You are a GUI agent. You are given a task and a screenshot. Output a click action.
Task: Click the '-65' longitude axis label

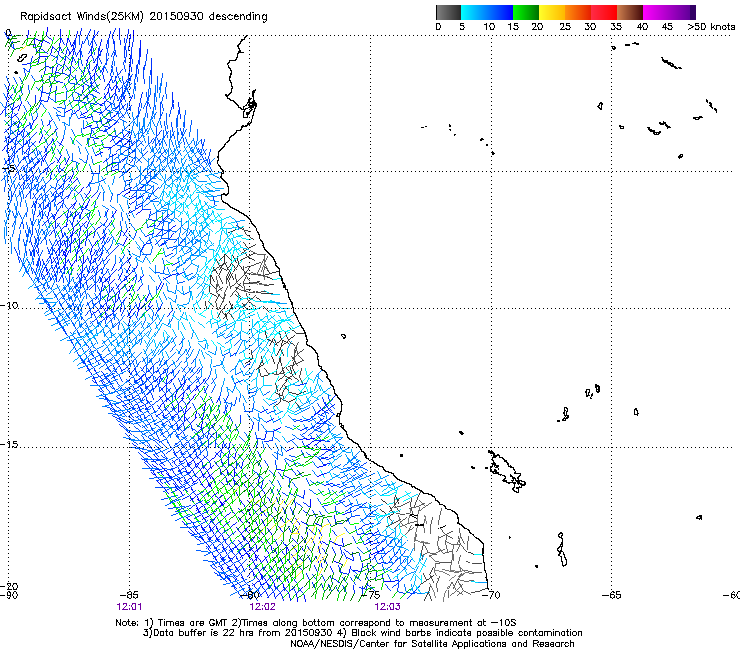(612, 595)
